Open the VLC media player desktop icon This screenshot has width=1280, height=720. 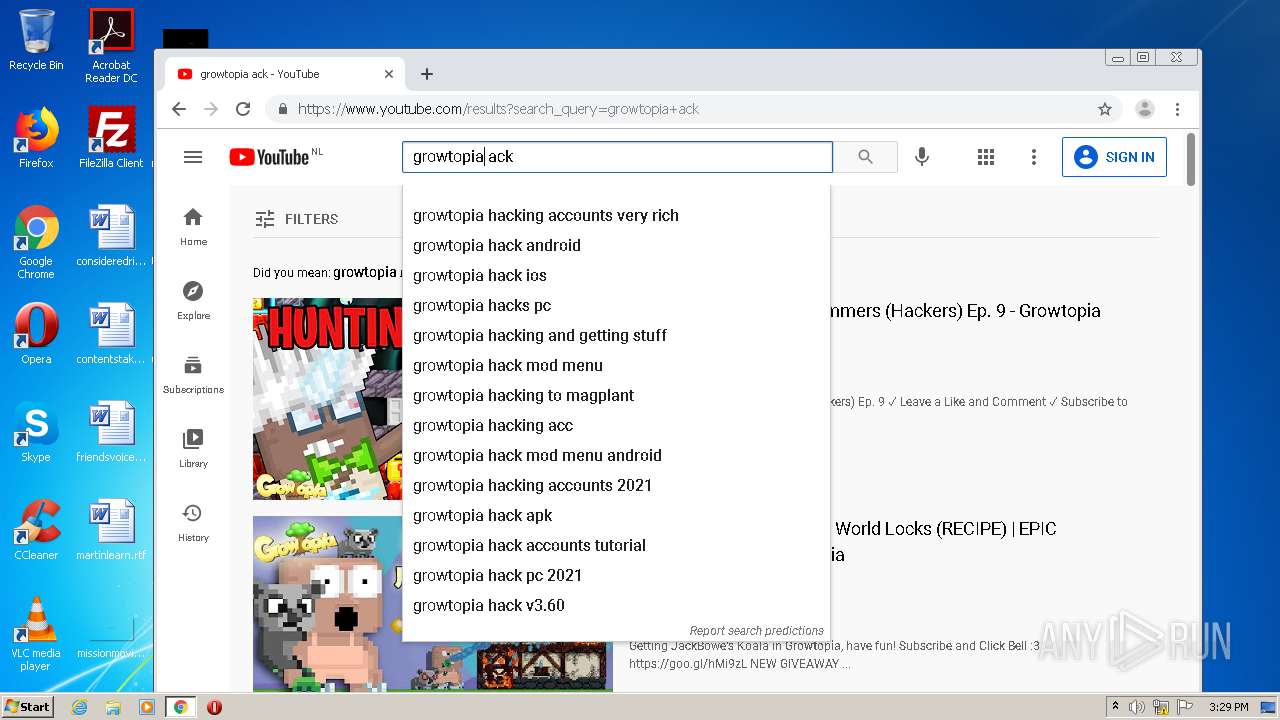point(36,634)
